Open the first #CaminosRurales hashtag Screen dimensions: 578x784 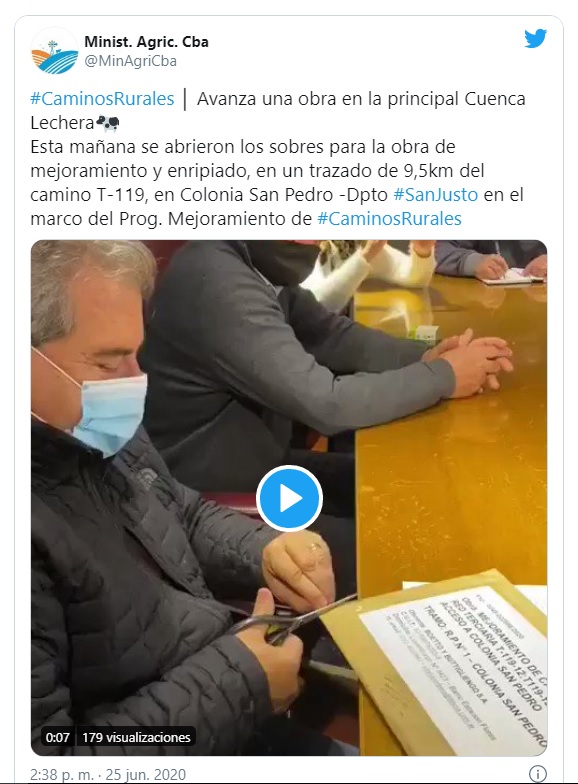(x=102, y=98)
